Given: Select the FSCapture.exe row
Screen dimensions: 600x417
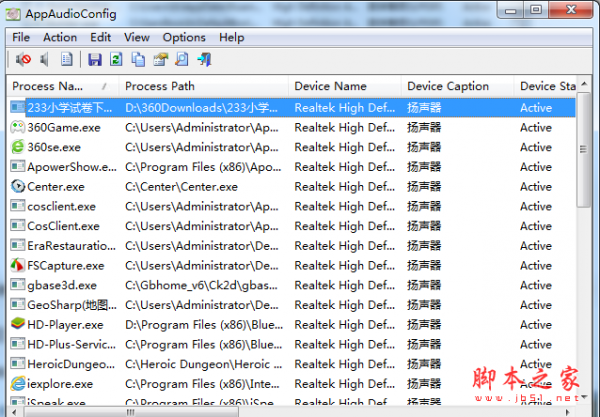Looking at the screenshot, I should coord(292,266).
